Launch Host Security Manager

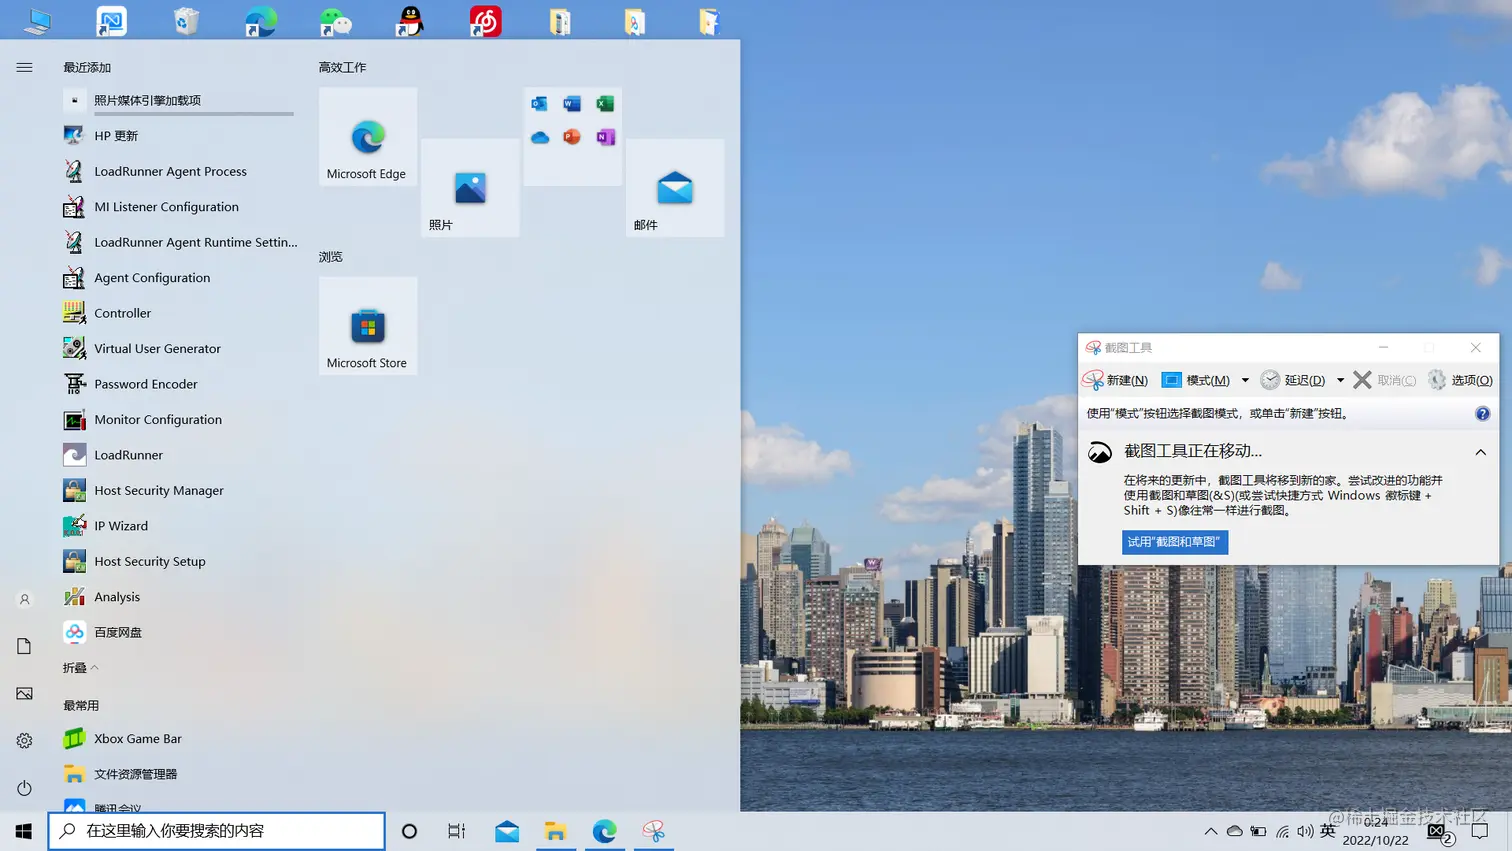click(178, 491)
